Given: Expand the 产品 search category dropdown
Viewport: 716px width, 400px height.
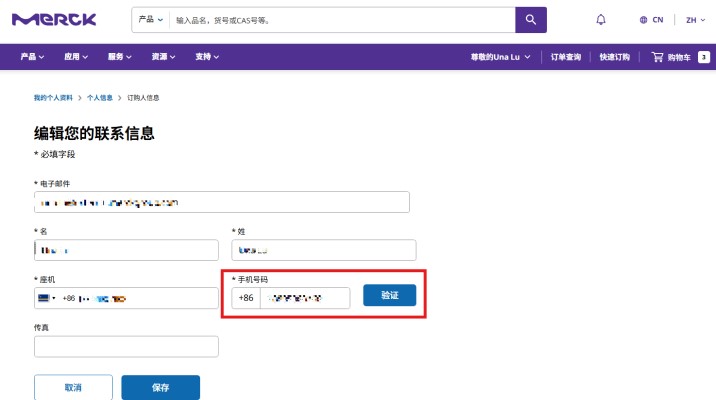Looking at the screenshot, I should tap(151, 19).
